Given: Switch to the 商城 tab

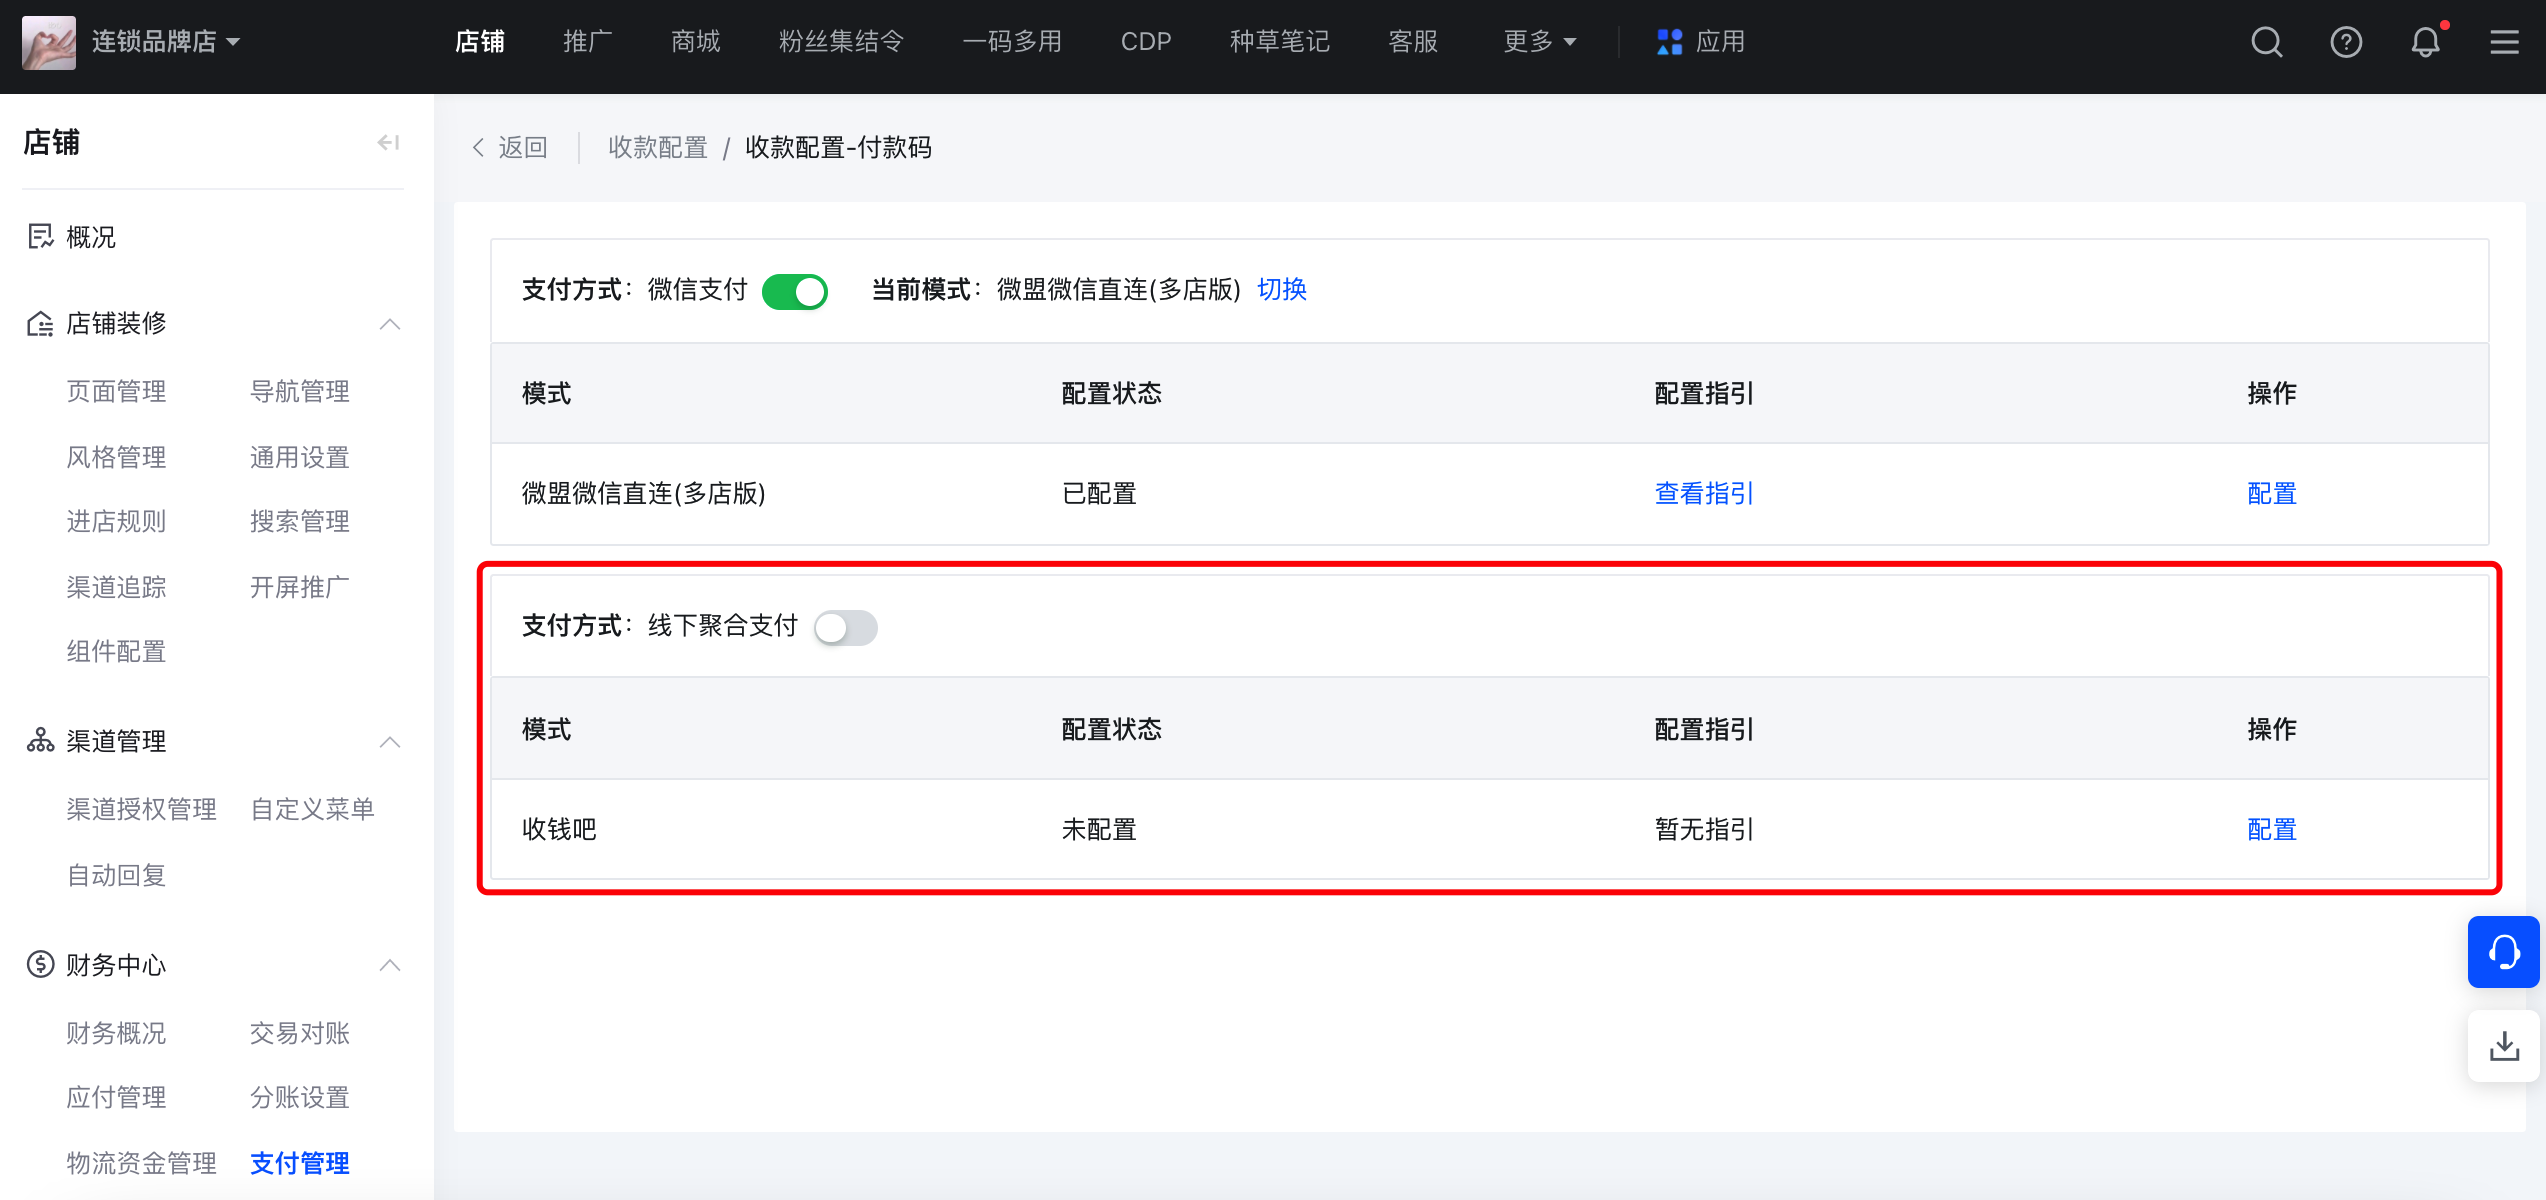Looking at the screenshot, I should coord(694,42).
